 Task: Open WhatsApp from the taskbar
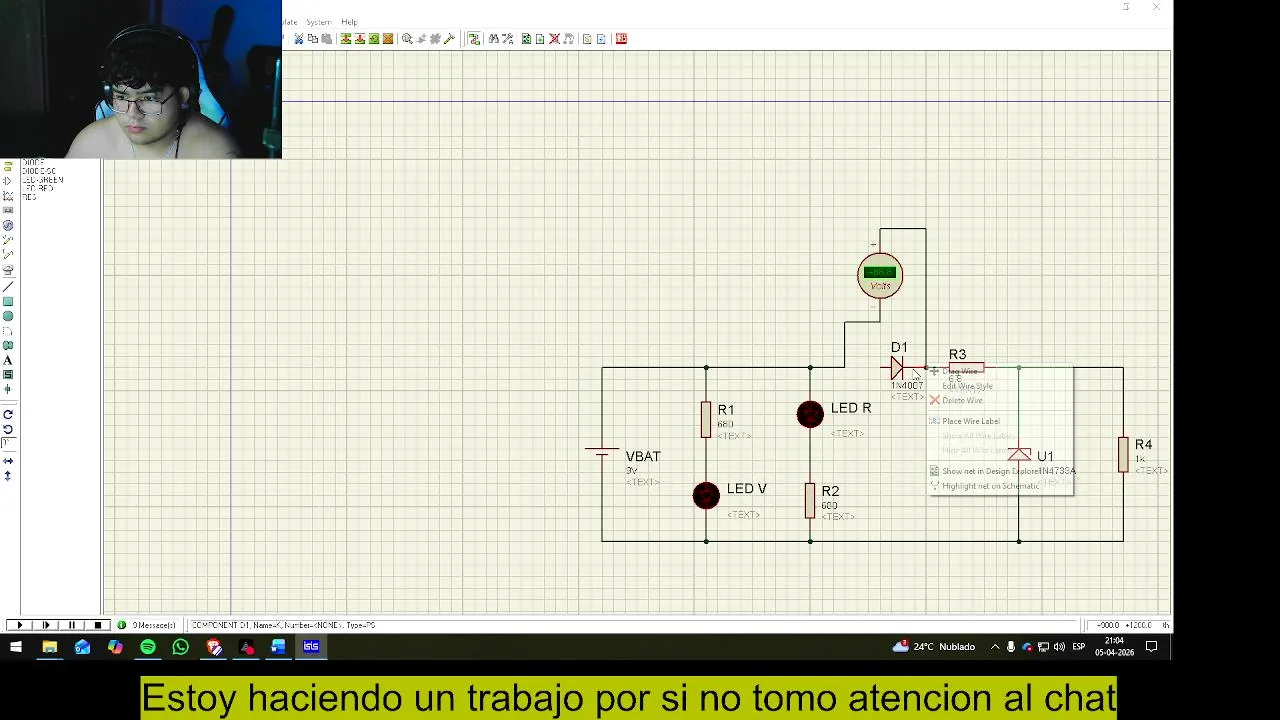click(181, 647)
